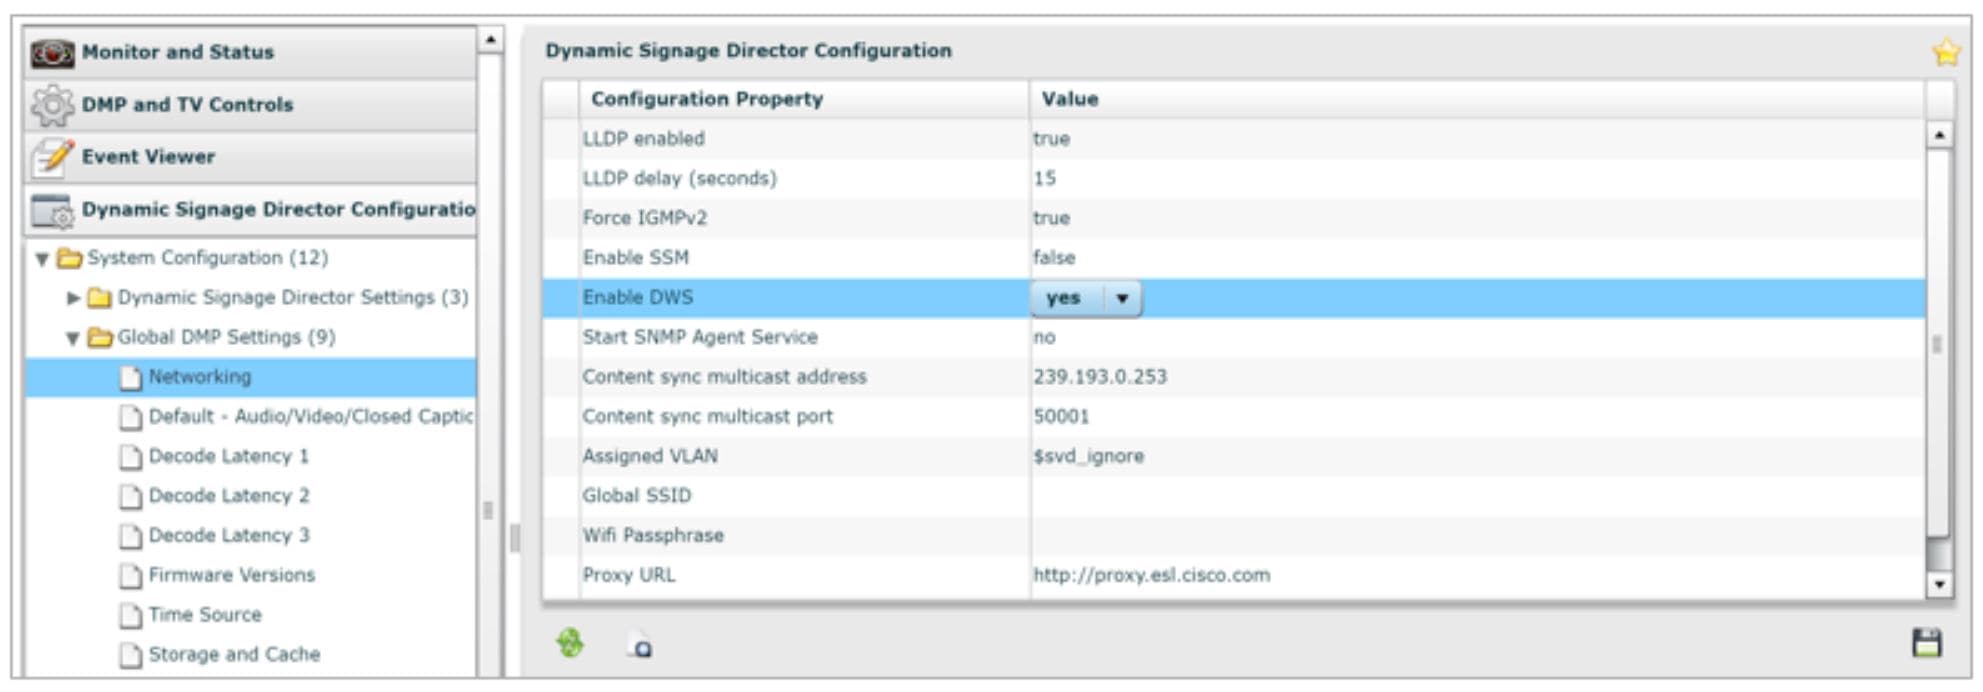Click the Proxy URL value field
The image size is (1983, 692).
(1477, 575)
